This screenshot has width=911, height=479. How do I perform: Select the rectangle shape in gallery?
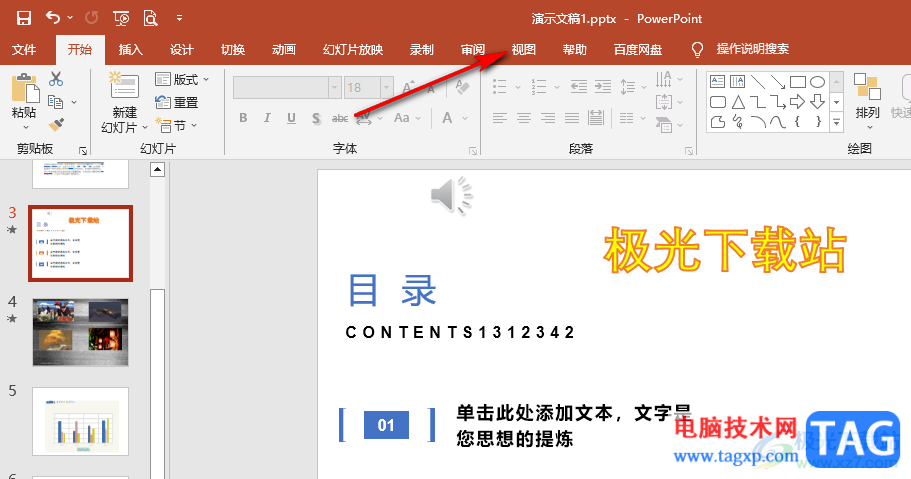(x=798, y=81)
